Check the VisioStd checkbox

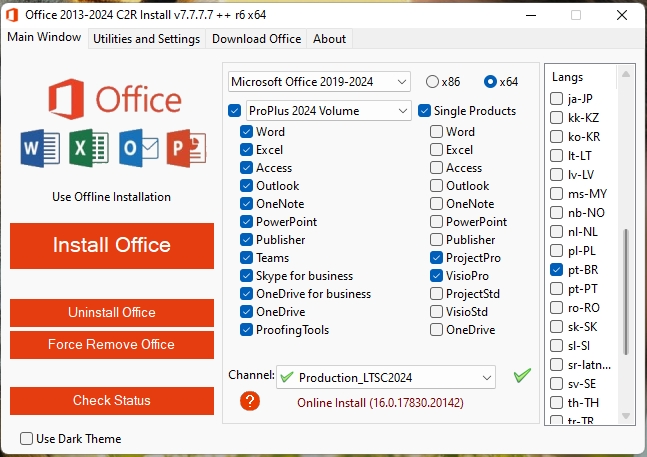[436, 311]
